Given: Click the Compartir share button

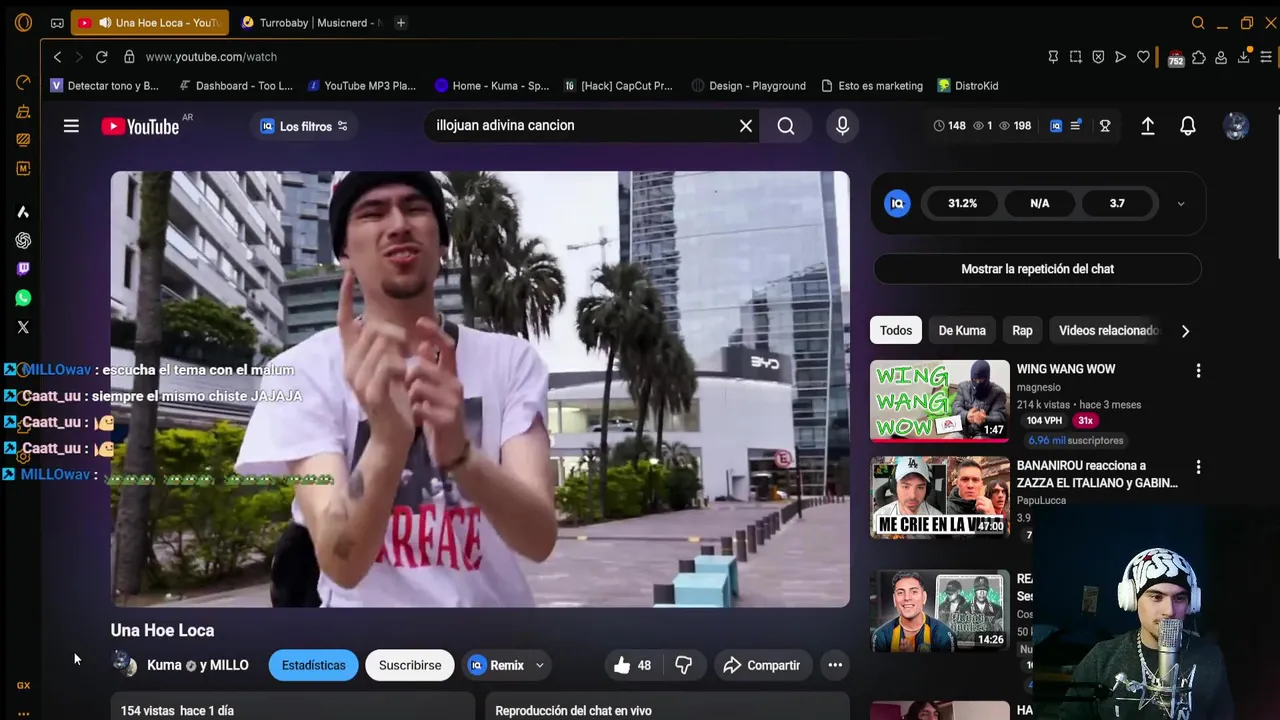Looking at the screenshot, I should (762, 665).
